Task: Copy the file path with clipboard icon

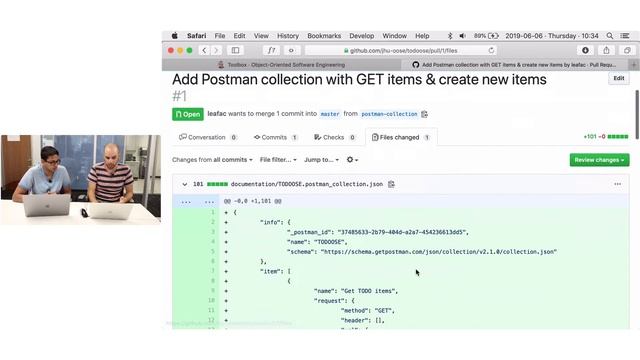Action: click(x=391, y=184)
